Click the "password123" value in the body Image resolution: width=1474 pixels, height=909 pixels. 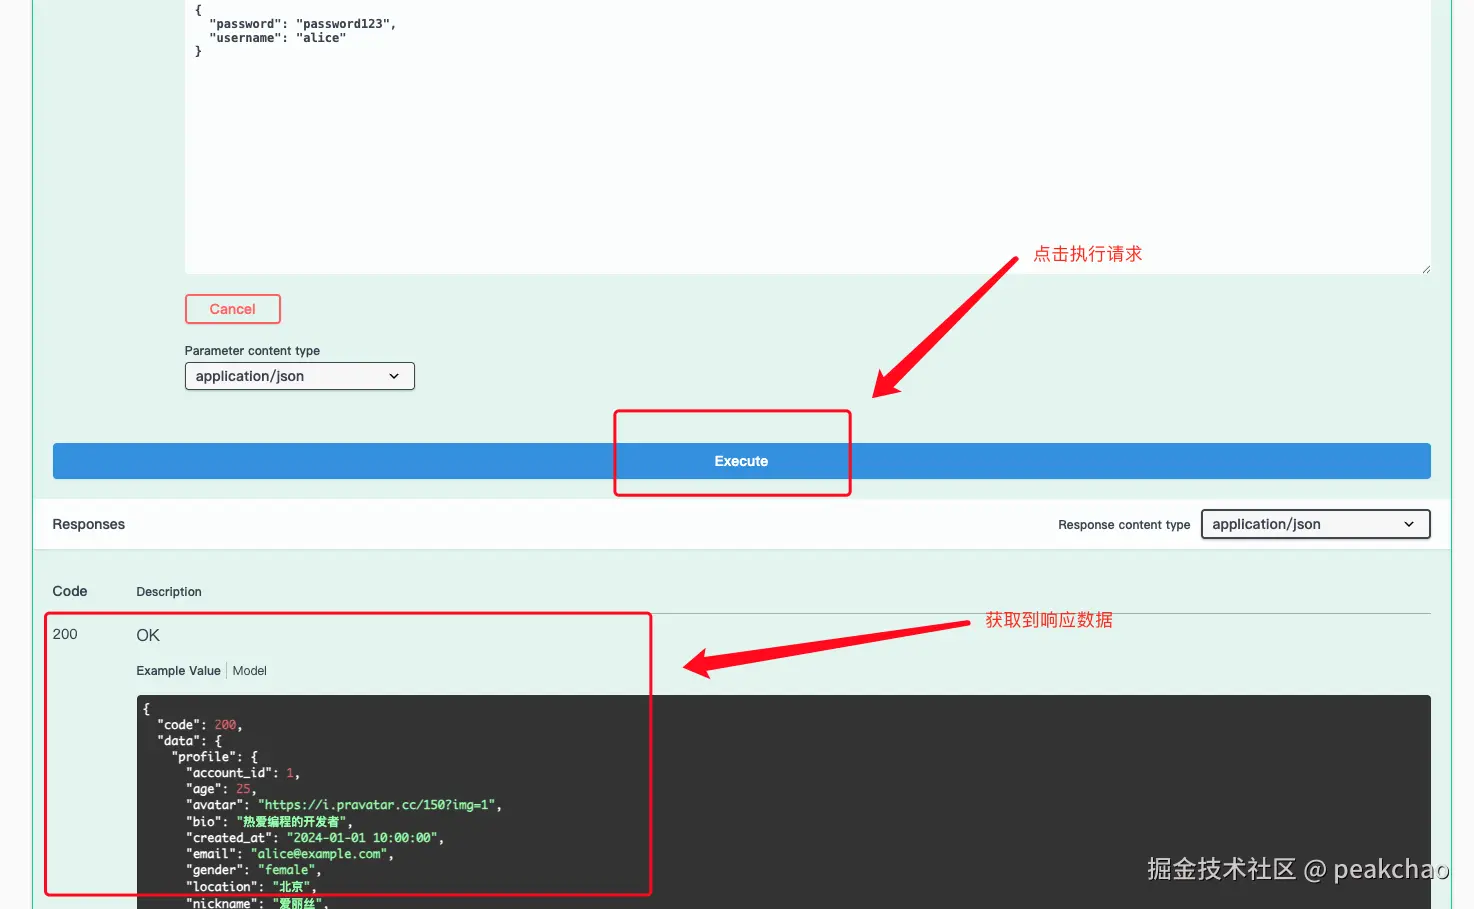pos(345,24)
